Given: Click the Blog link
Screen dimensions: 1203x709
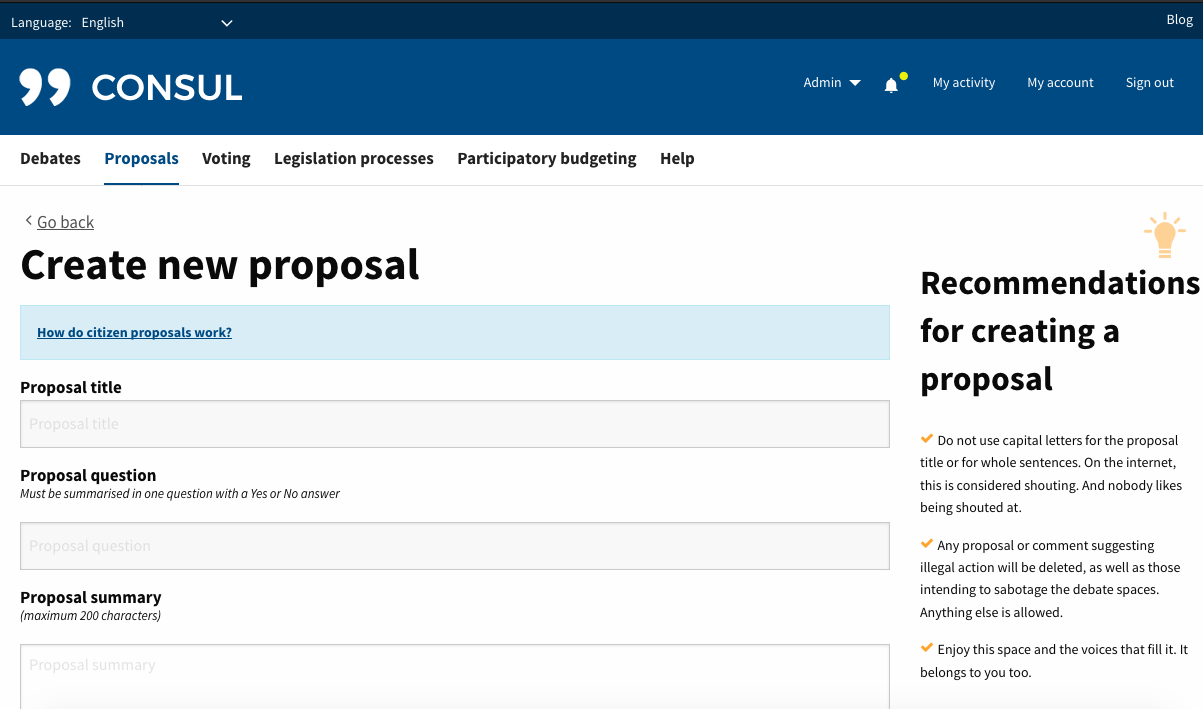Looking at the screenshot, I should [x=1179, y=20].
